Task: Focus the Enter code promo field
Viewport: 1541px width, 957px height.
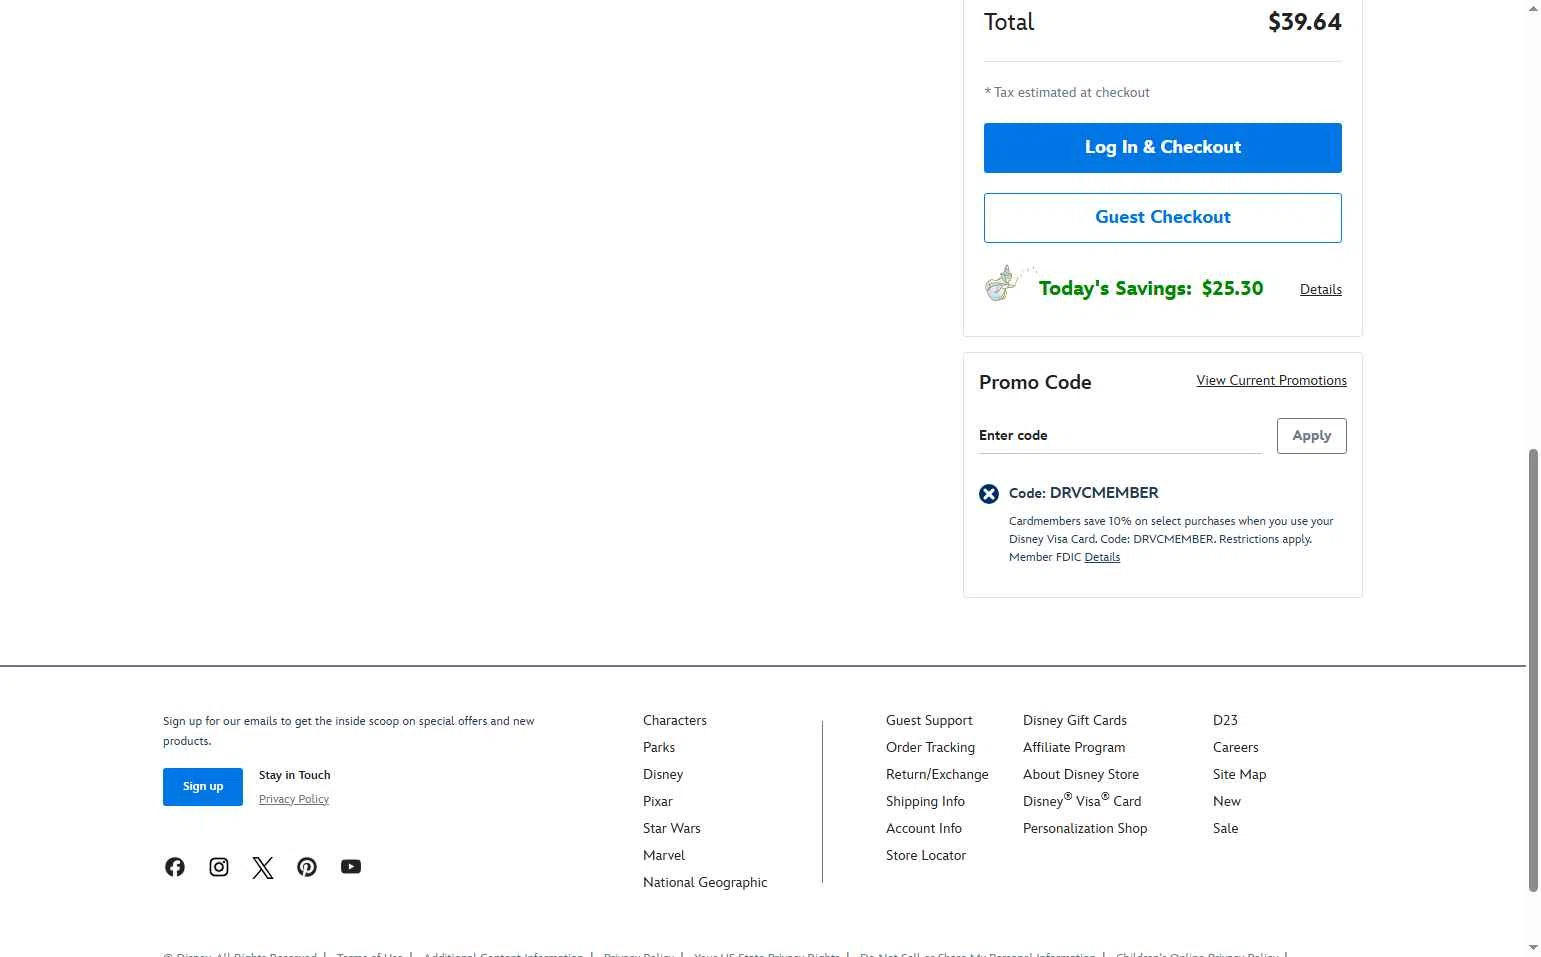Action: (x=1120, y=436)
